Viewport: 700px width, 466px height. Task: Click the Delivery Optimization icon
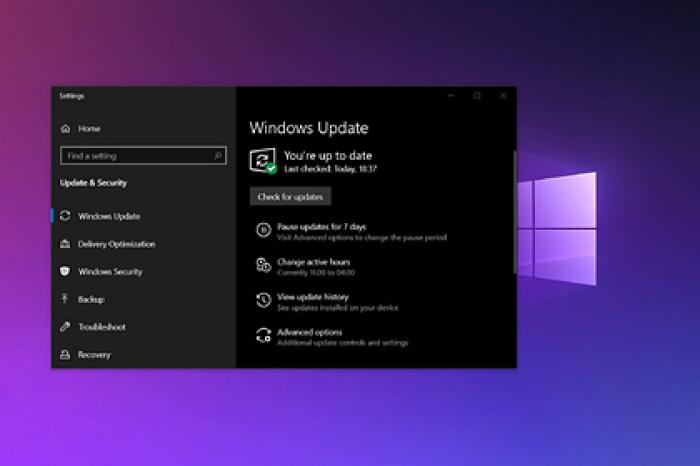(65, 244)
